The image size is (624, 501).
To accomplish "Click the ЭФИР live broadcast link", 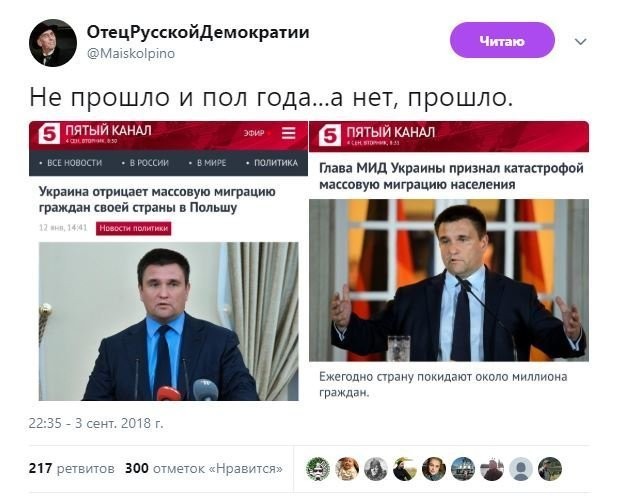I will [254, 133].
